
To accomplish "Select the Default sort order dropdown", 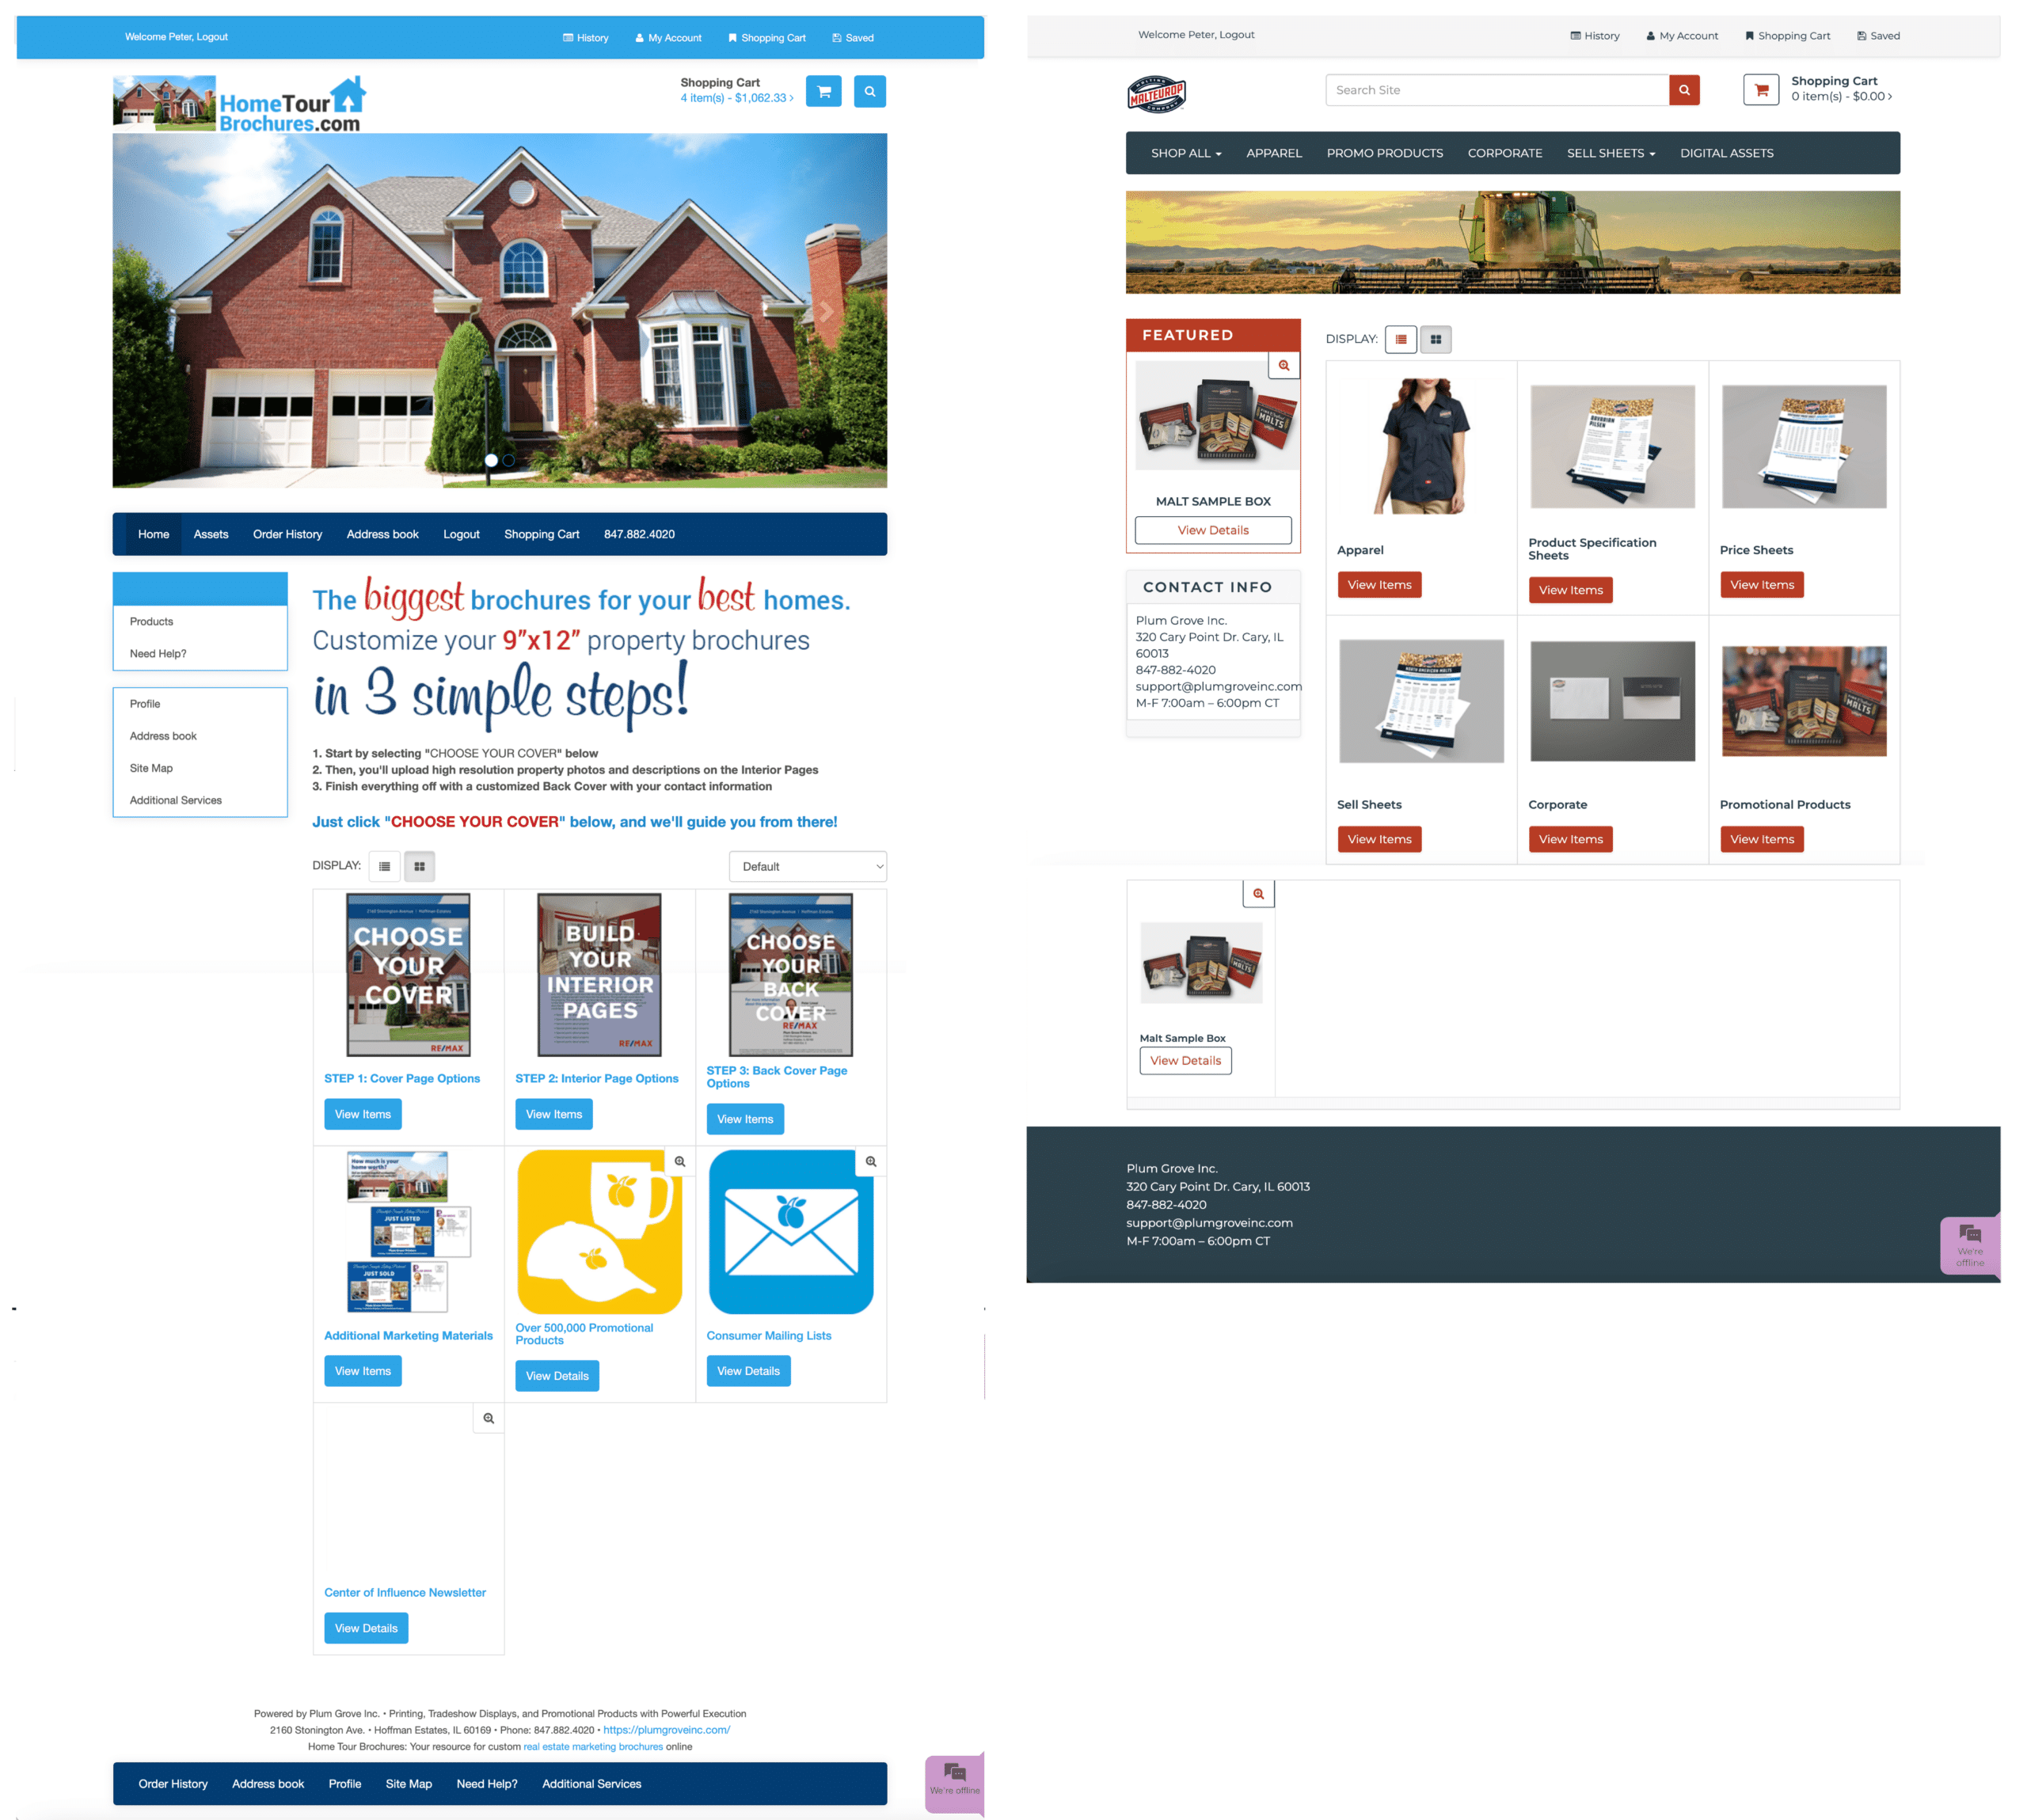I will 806,864.
